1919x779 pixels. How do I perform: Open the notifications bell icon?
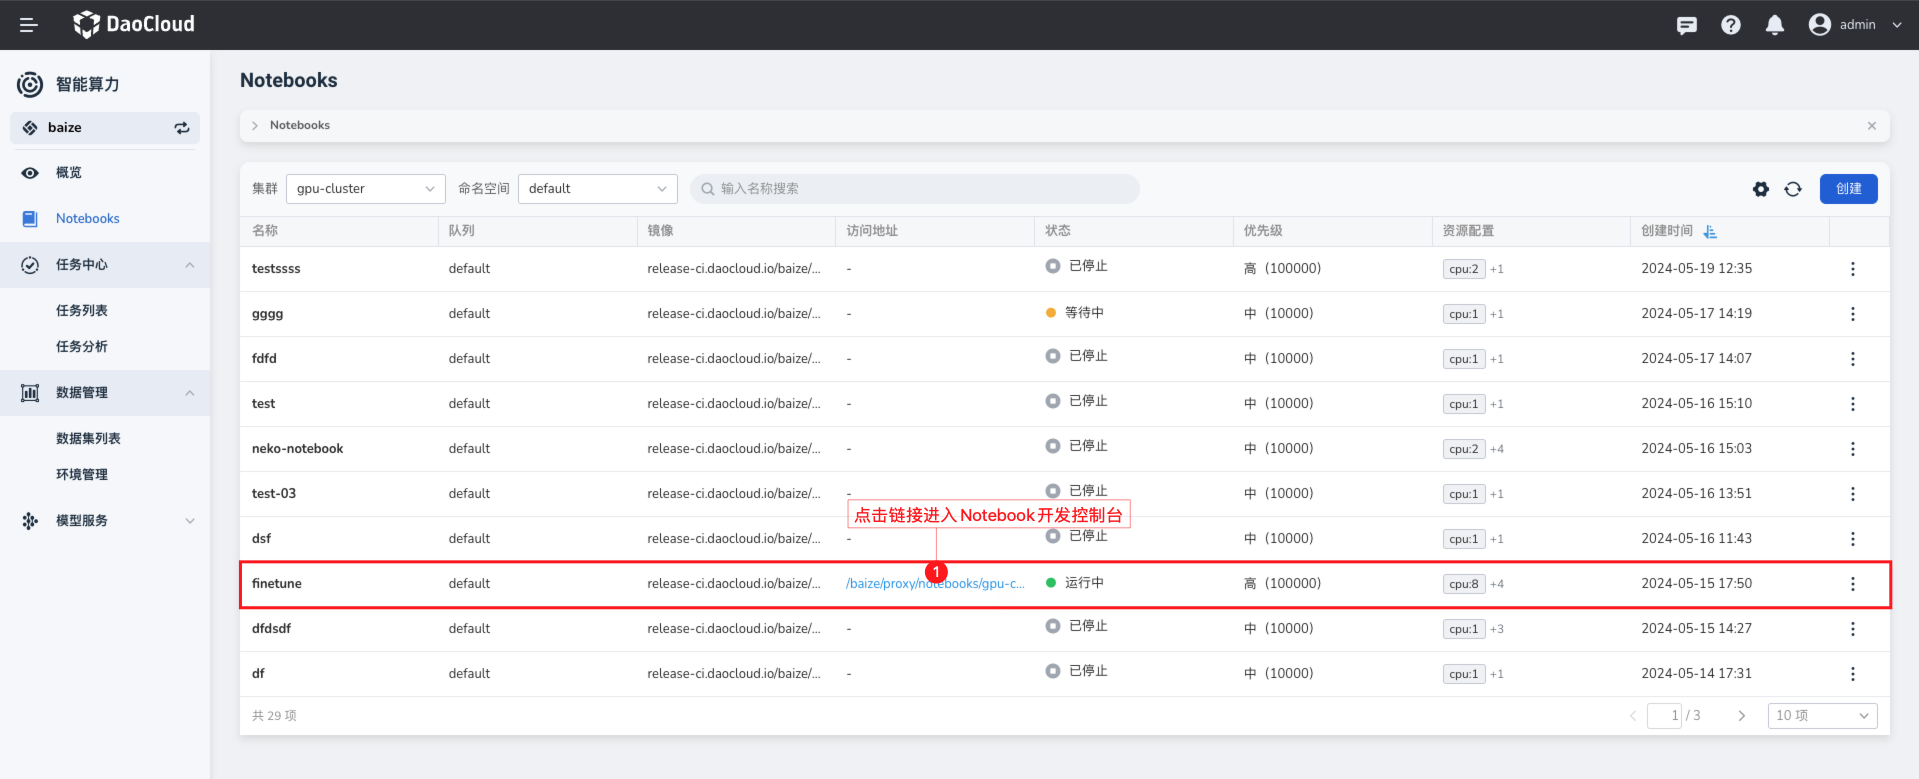click(1774, 25)
